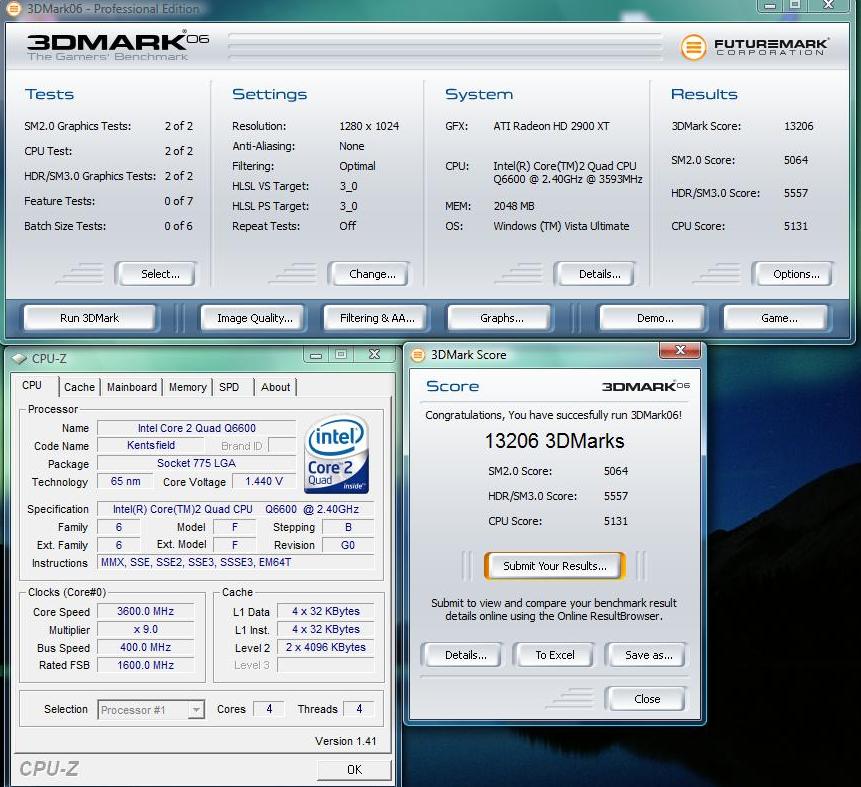Click the 3DMark Score value 13206 under Results
861x787 pixels.
coord(798,126)
